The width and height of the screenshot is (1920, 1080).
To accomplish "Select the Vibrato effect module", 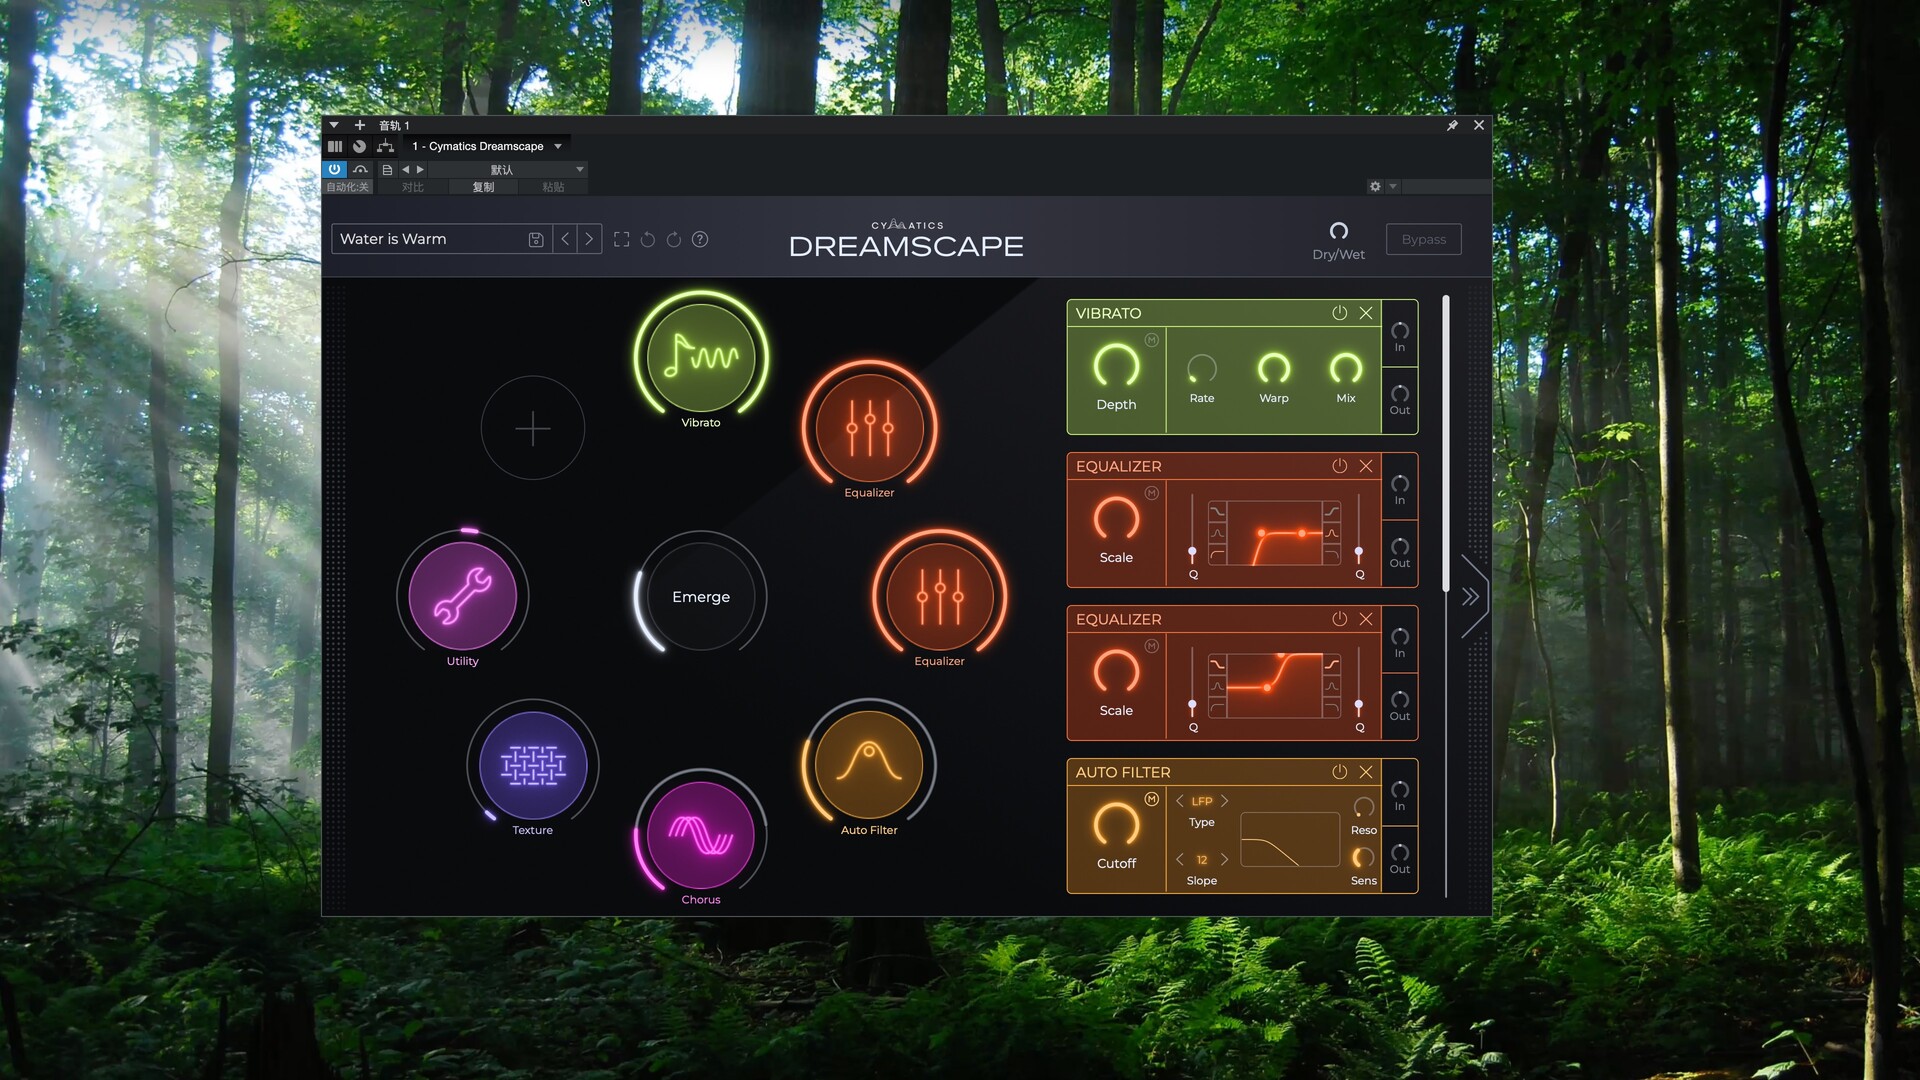I will pos(700,357).
